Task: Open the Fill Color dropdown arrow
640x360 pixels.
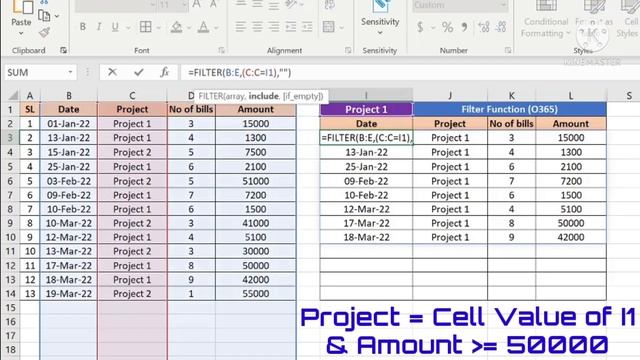Action: [x=189, y=28]
